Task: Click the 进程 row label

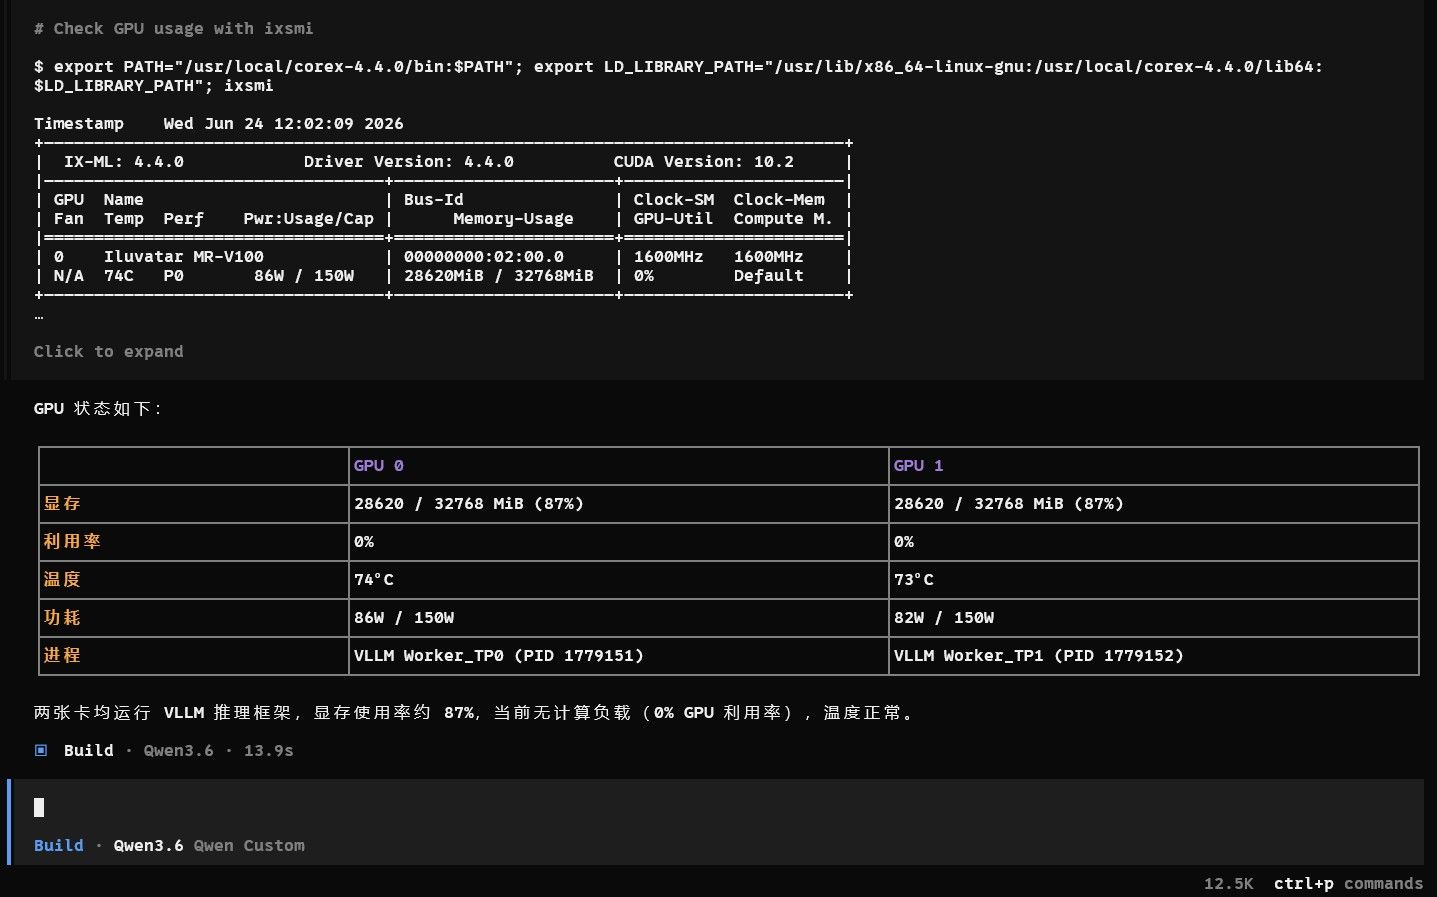Action: click(x=62, y=655)
